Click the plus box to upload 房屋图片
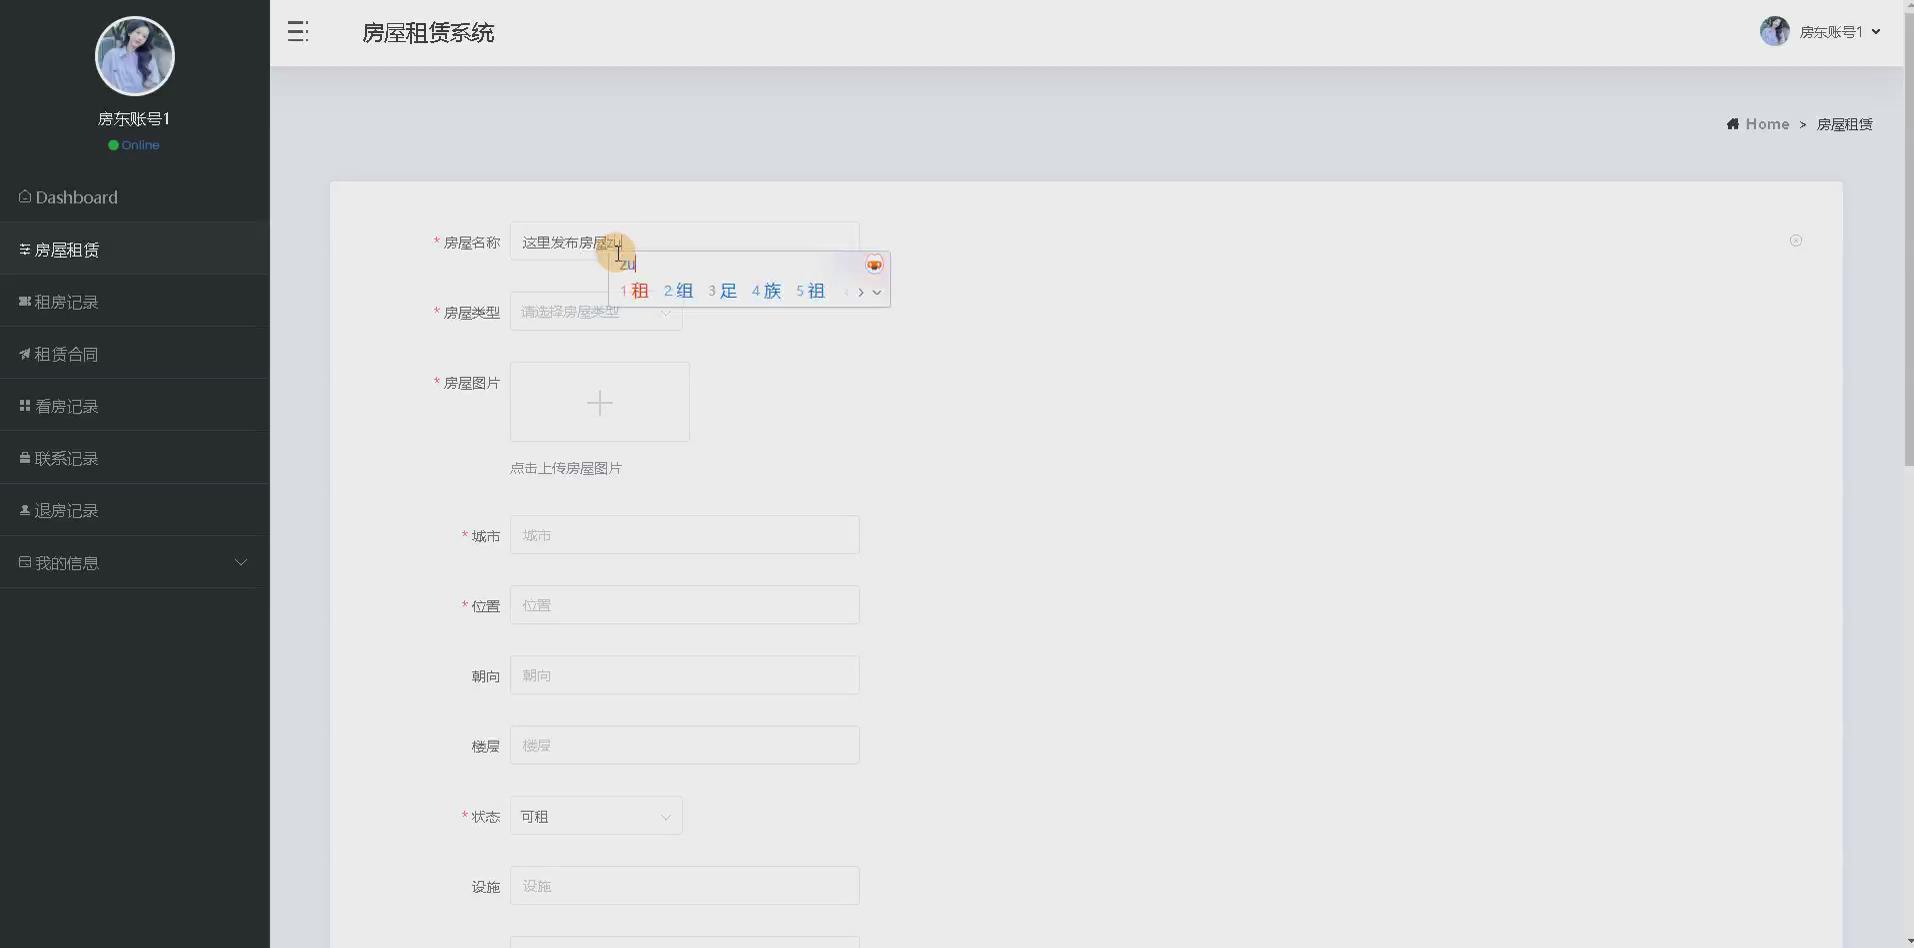1914x948 pixels. 600,402
